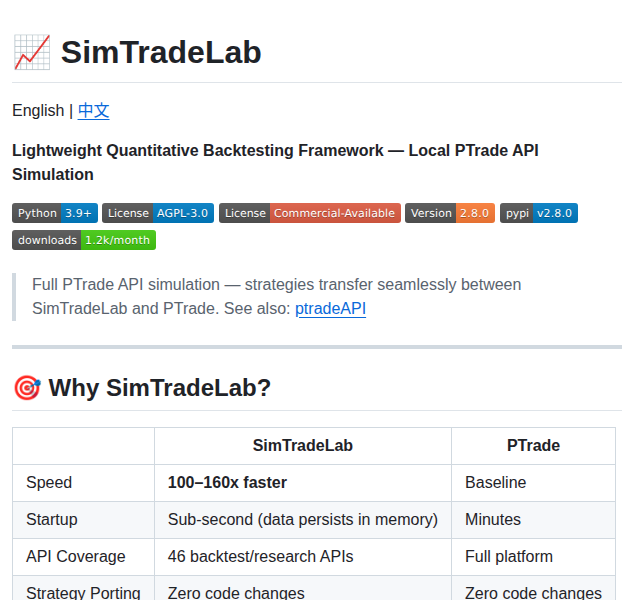The image size is (631, 600).
Task: Open the License AGPL-3.0 badge
Action: coord(158,213)
